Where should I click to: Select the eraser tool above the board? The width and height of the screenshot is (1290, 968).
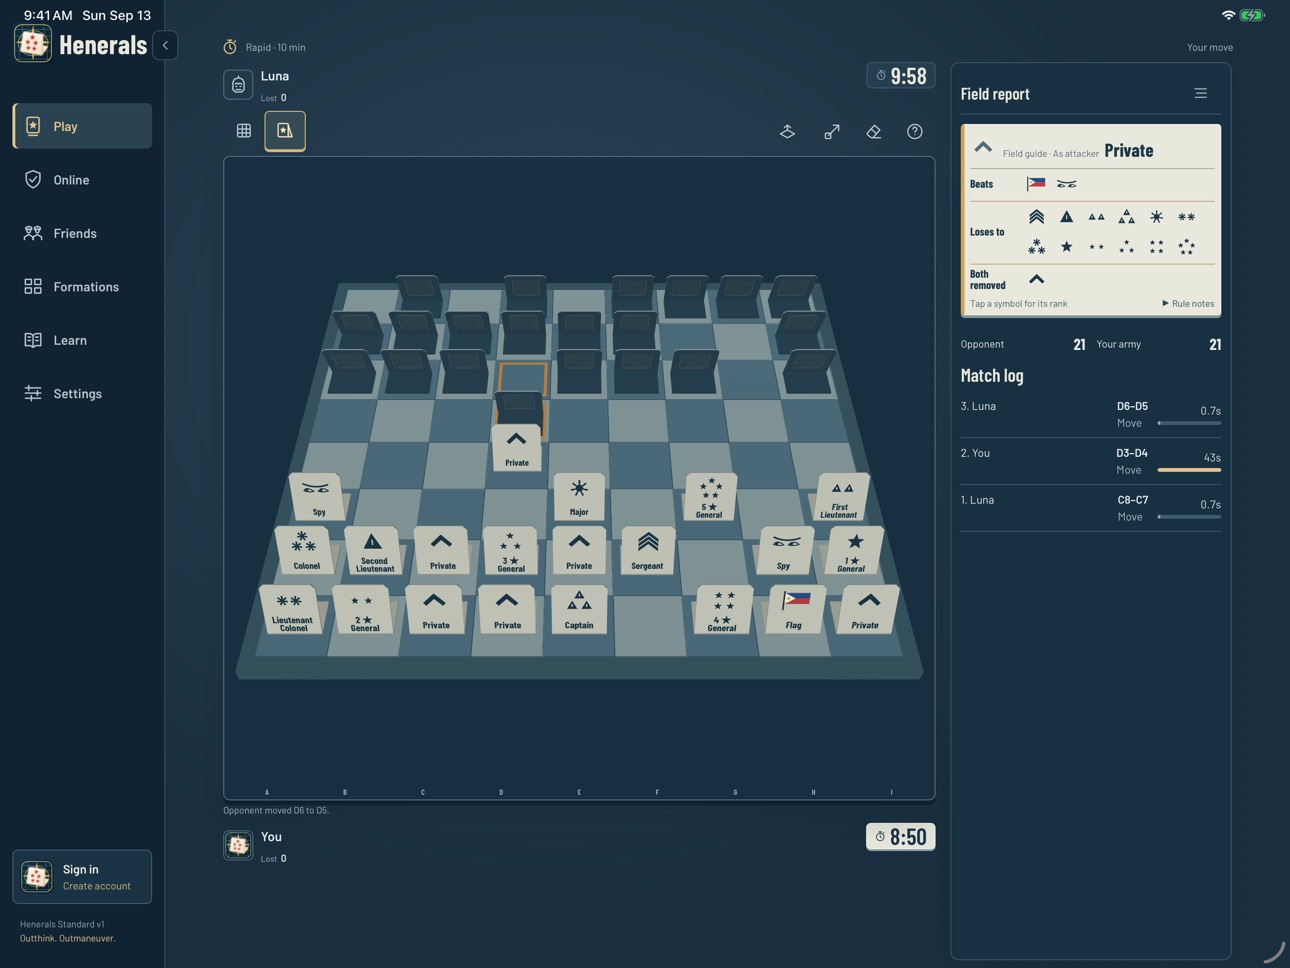(874, 131)
